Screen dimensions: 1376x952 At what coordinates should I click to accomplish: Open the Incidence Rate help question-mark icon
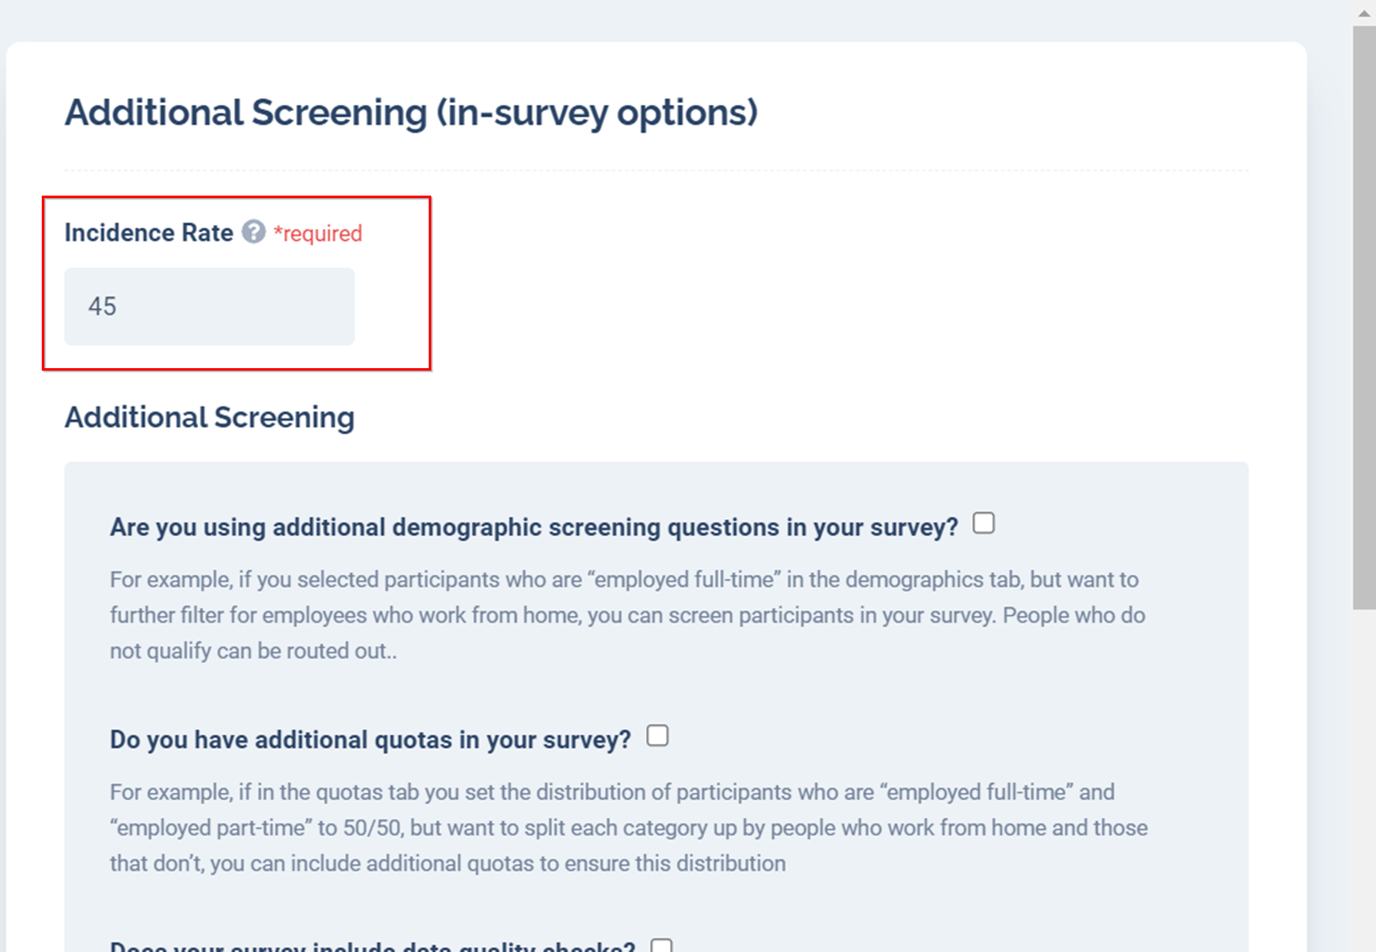click(254, 232)
